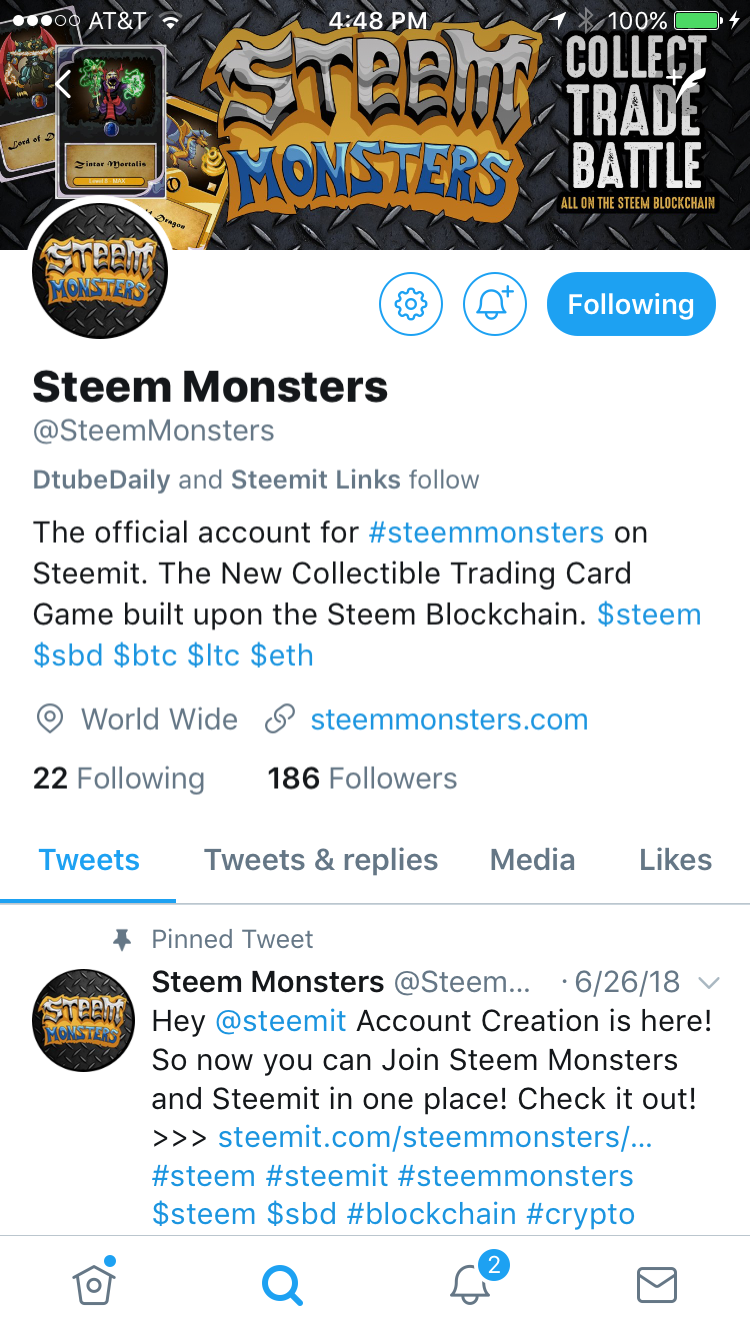Toggle the Following button
The height and width of the screenshot is (1334, 750).
click(631, 304)
